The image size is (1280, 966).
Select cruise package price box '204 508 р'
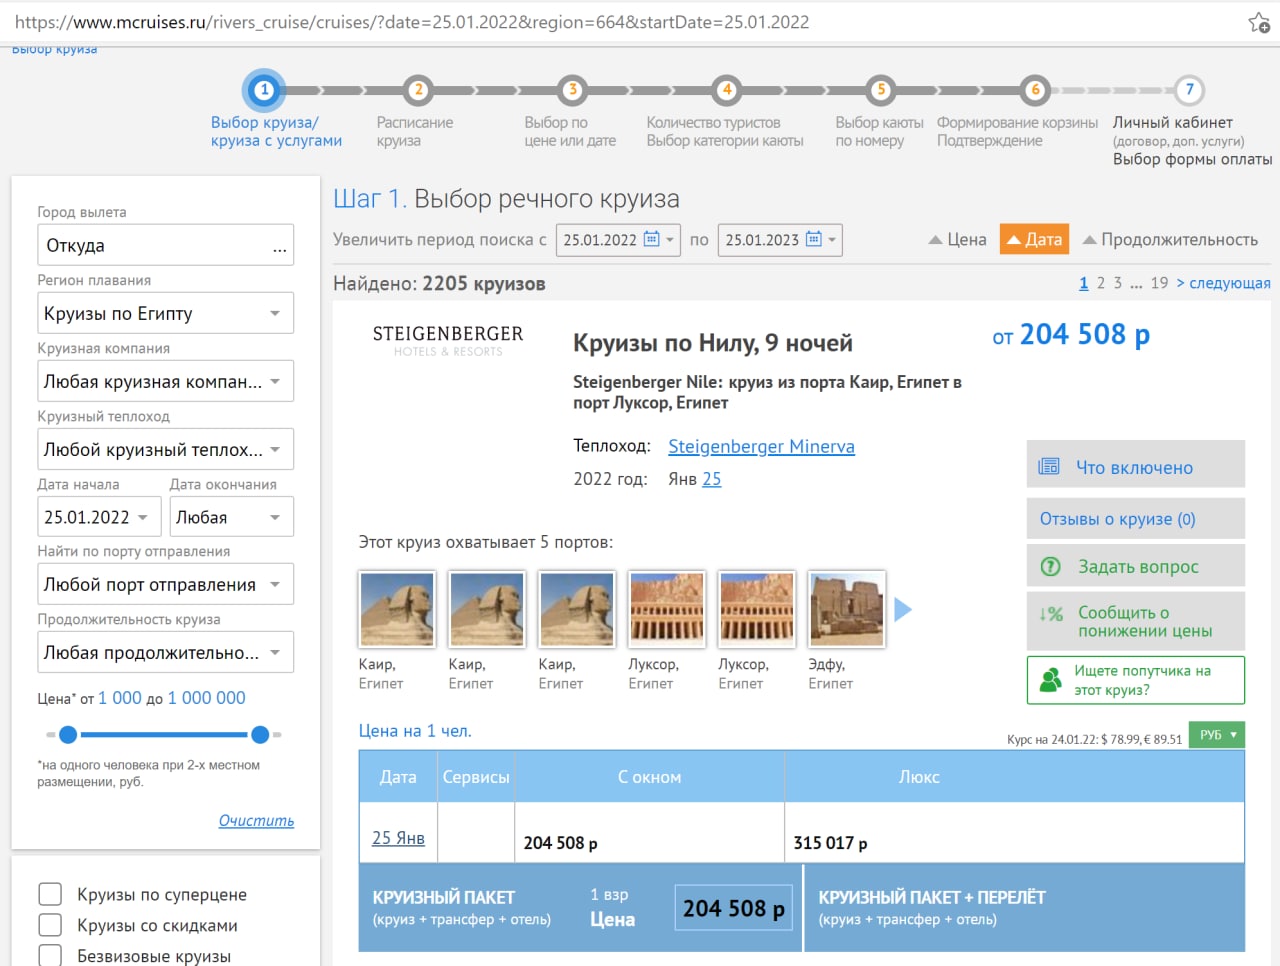(734, 908)
